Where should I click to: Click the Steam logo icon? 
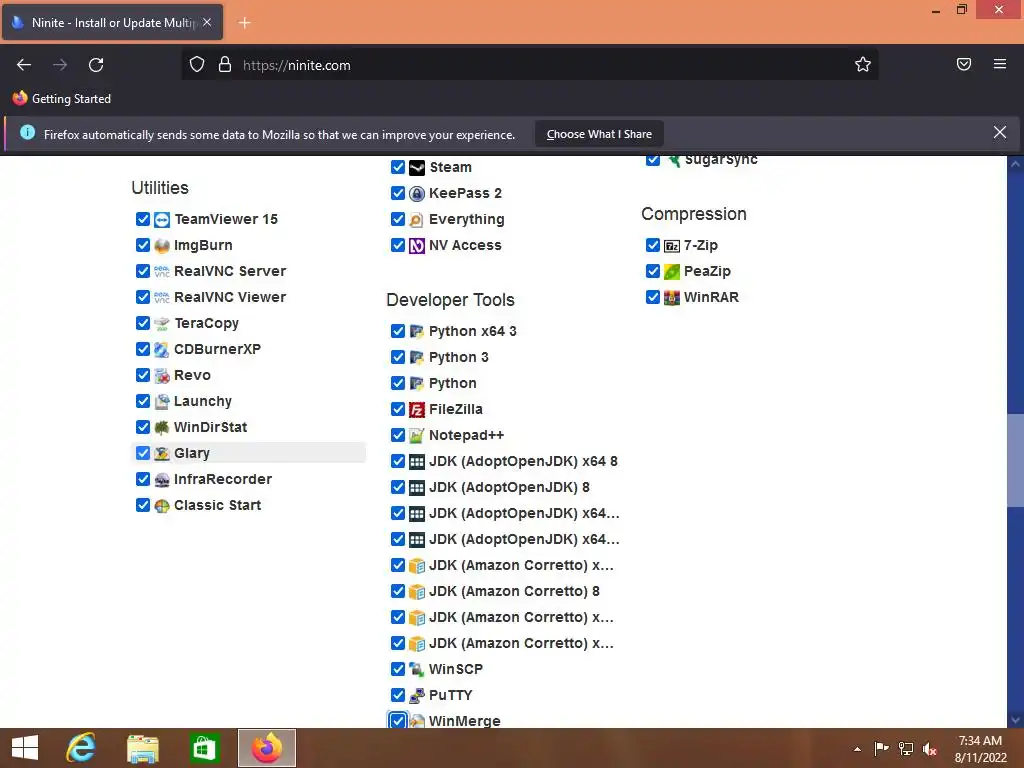(417, 168)
